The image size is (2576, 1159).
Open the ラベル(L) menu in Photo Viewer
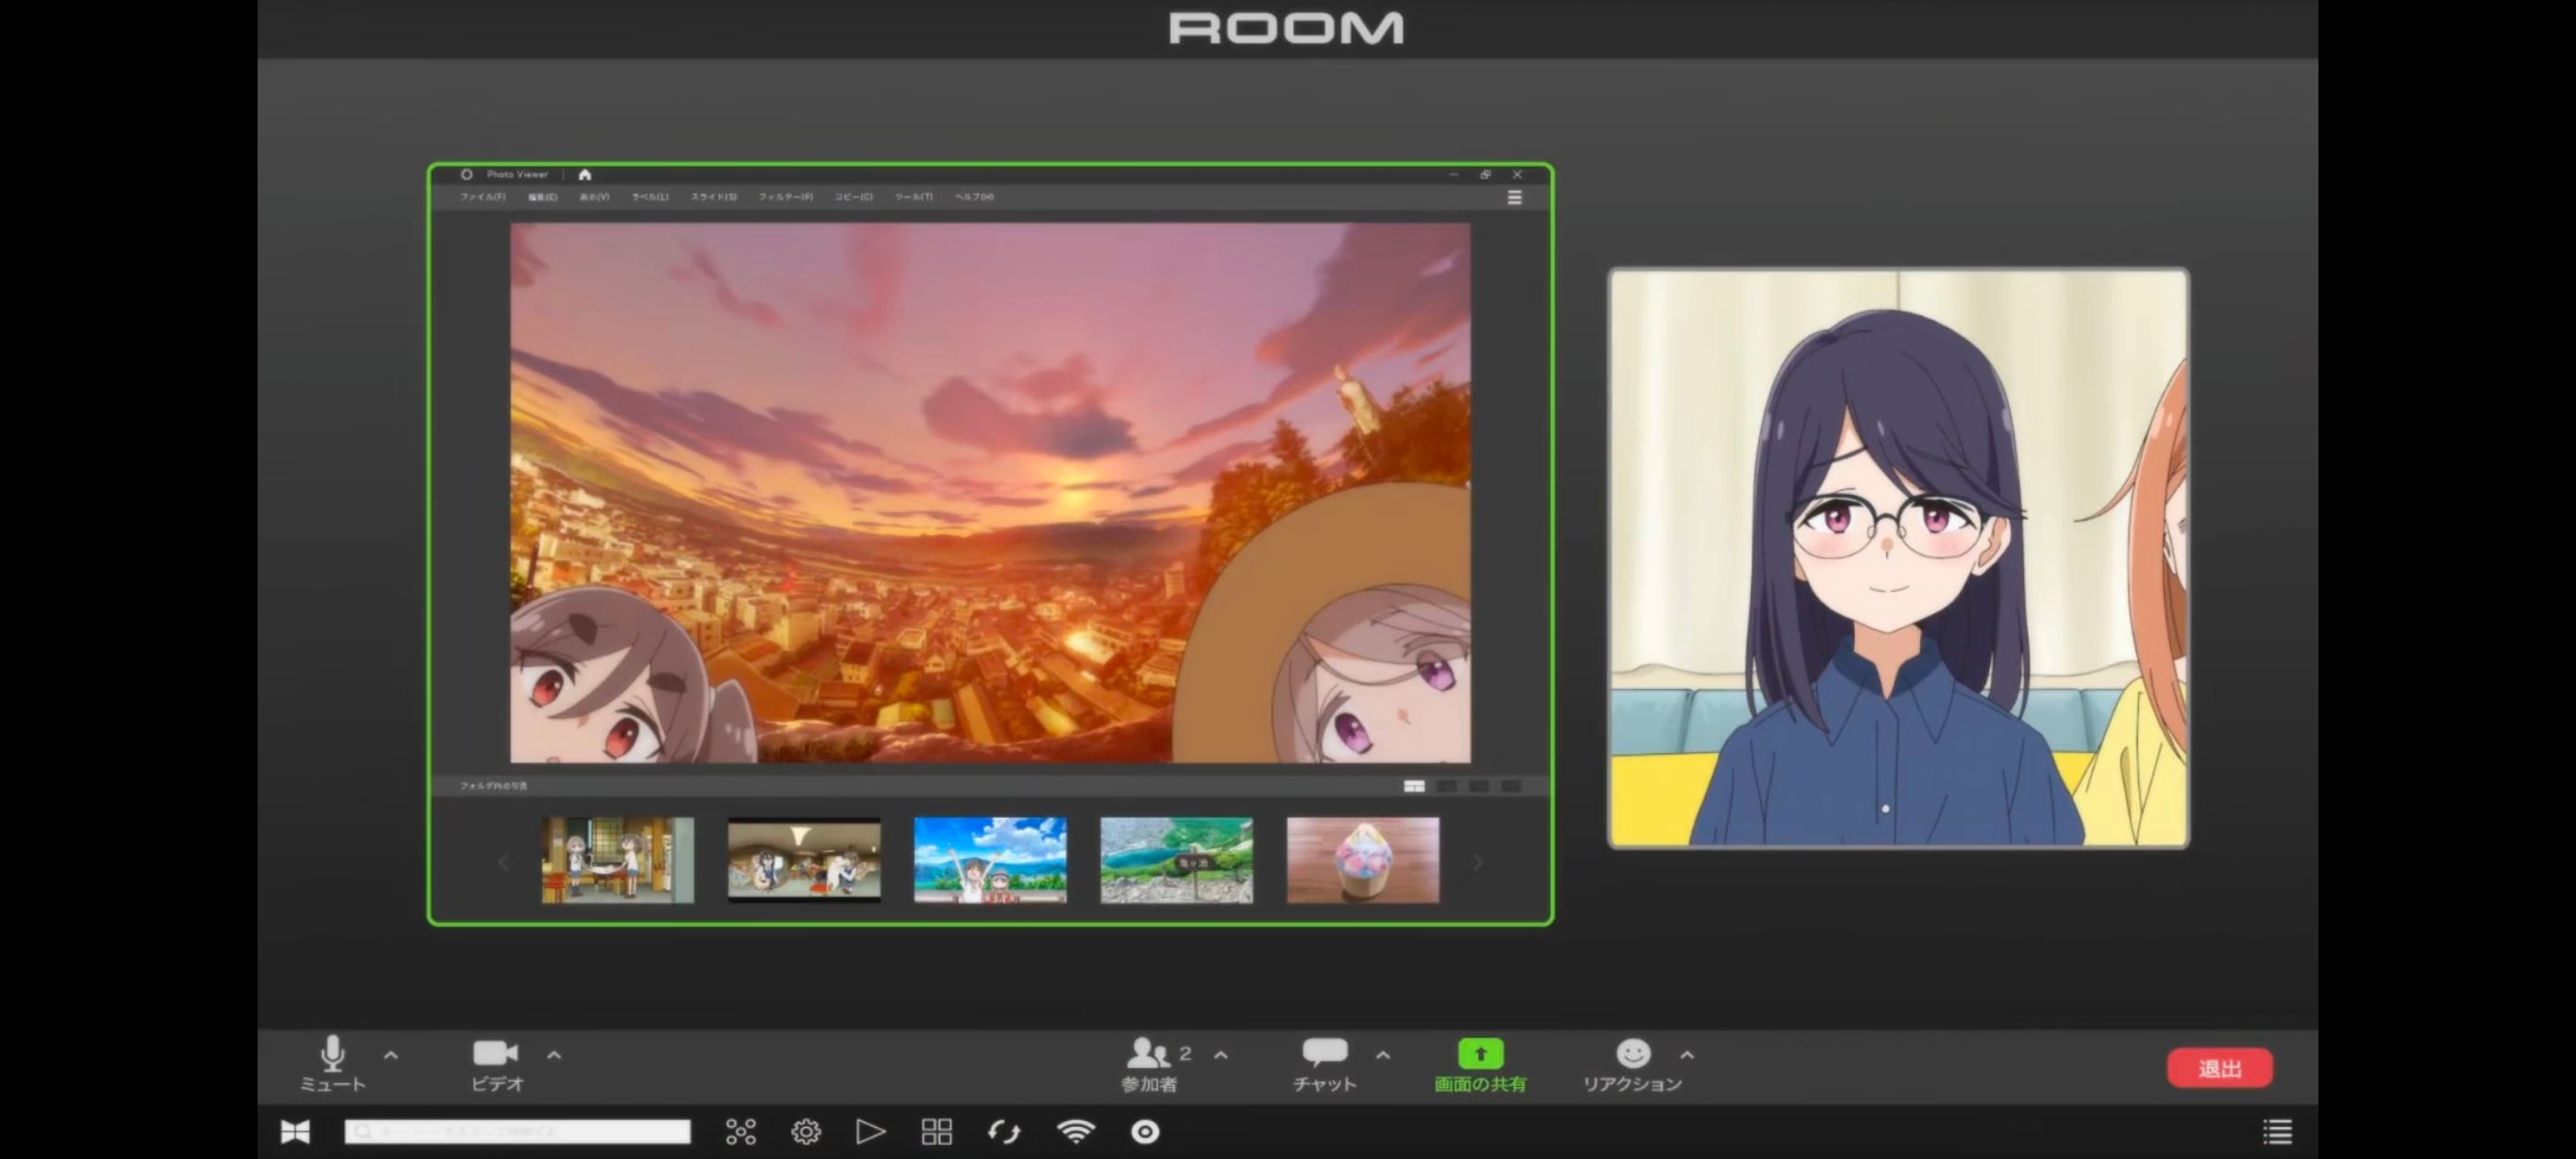pyautogui.click(x=650, y=197)
